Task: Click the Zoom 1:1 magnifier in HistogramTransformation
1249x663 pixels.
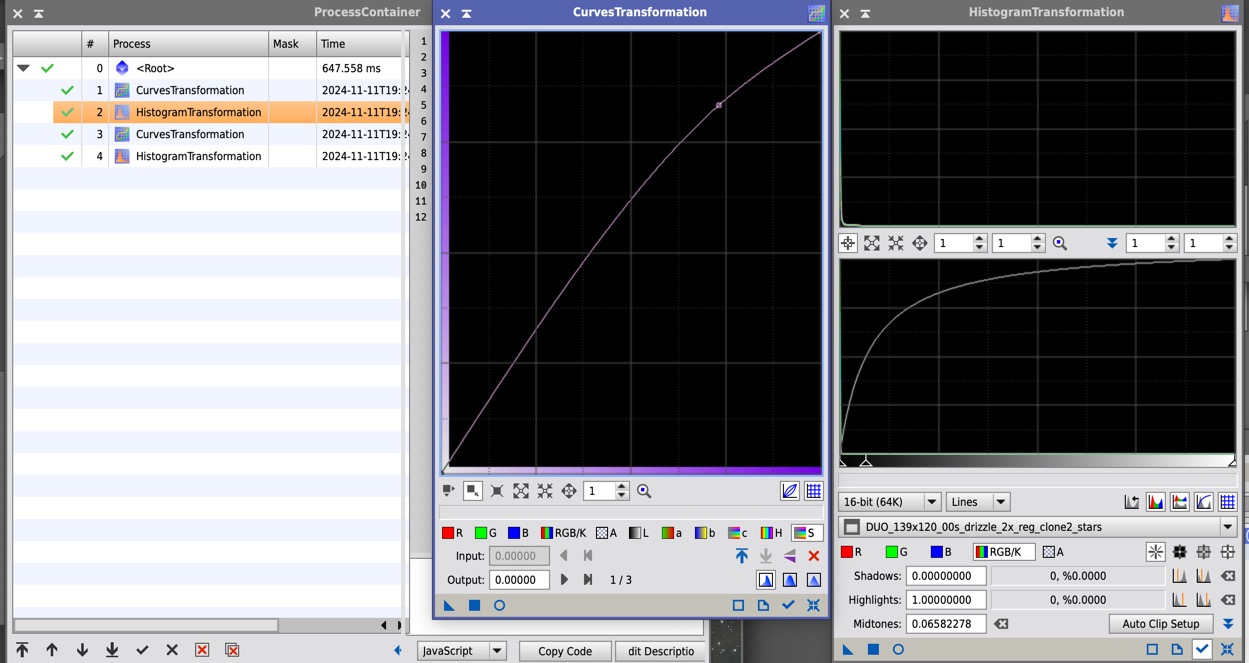Action: tap(1060, 243)
